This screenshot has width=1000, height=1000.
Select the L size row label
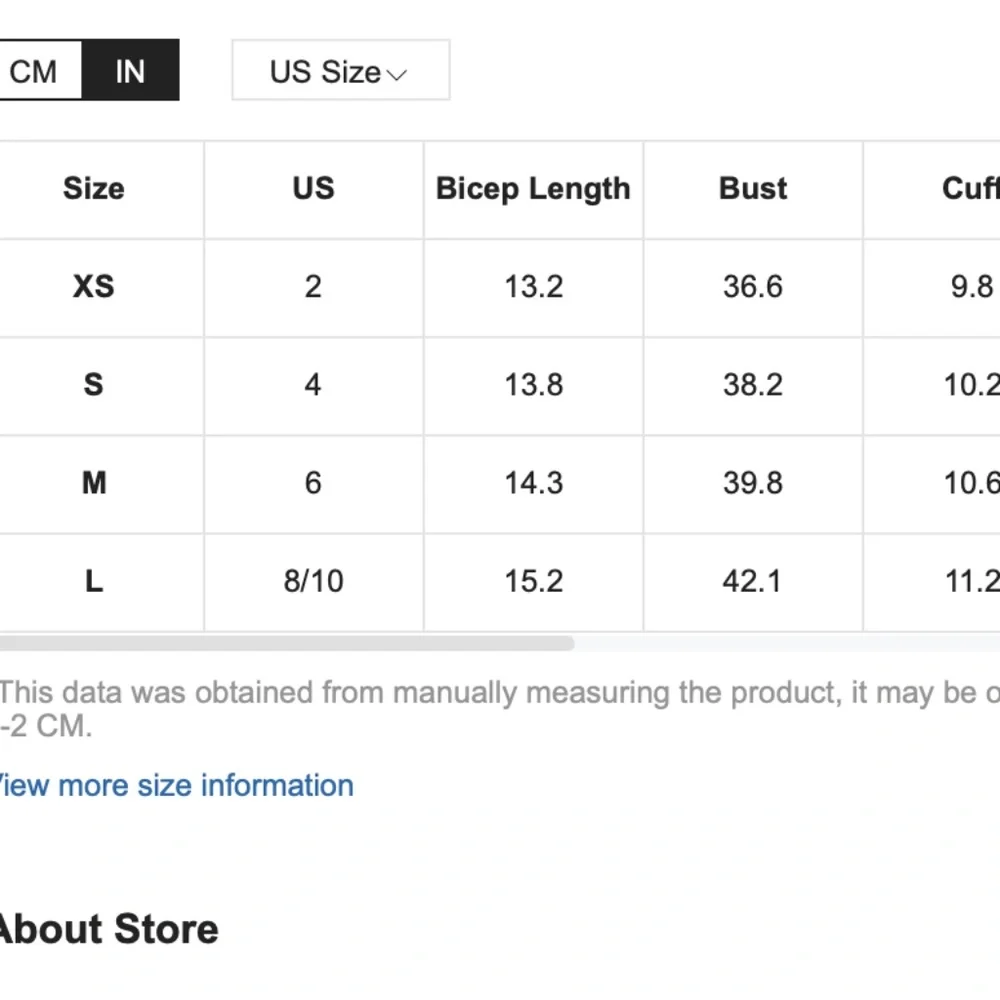coord(93,581)
